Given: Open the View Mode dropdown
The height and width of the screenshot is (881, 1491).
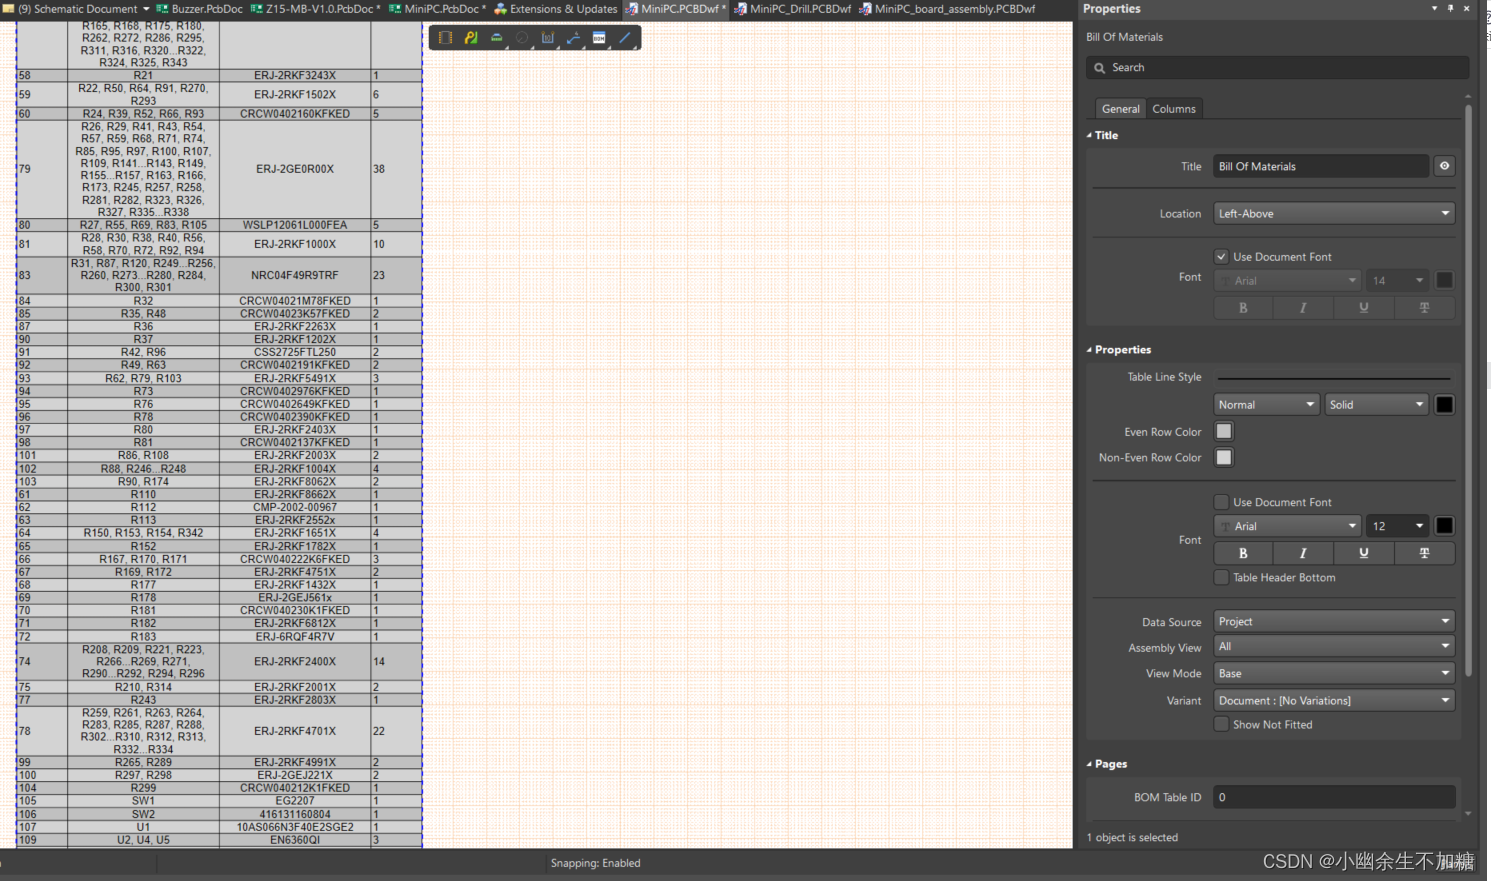Looking at the screenshot, I should (x=1333, y=674).
